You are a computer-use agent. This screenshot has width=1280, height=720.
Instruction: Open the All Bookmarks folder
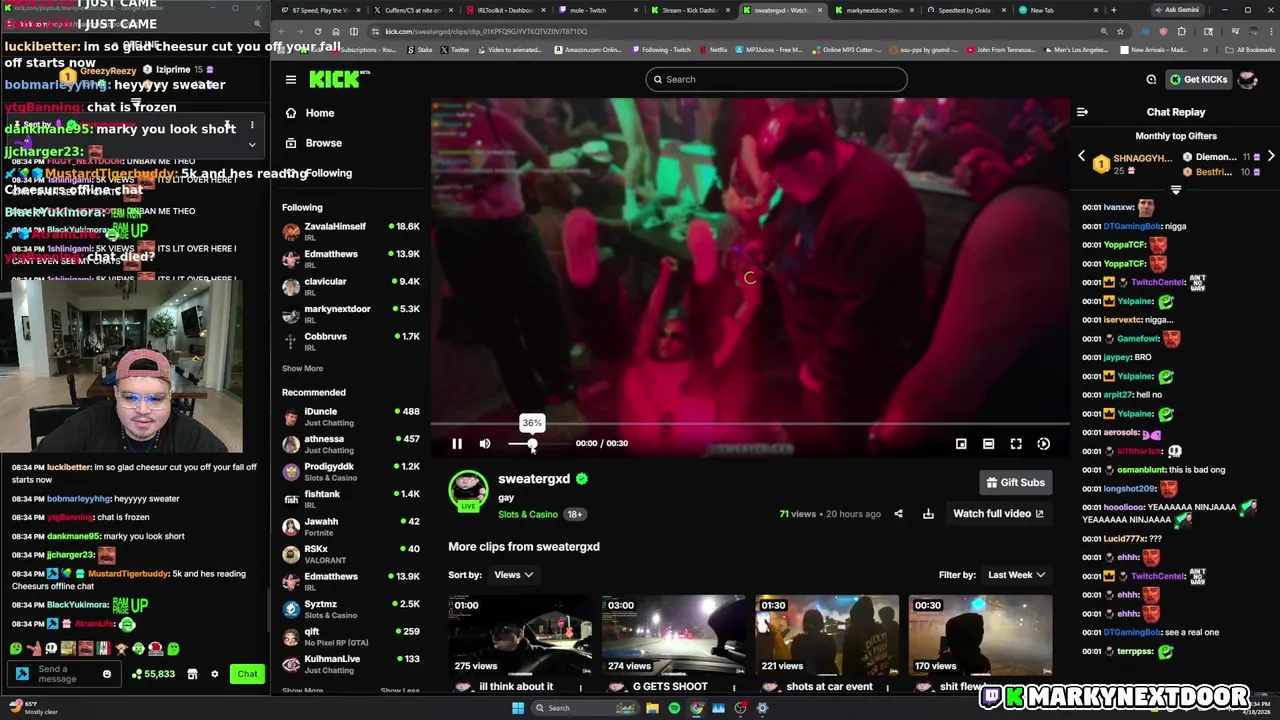(x=1250, y=50)
